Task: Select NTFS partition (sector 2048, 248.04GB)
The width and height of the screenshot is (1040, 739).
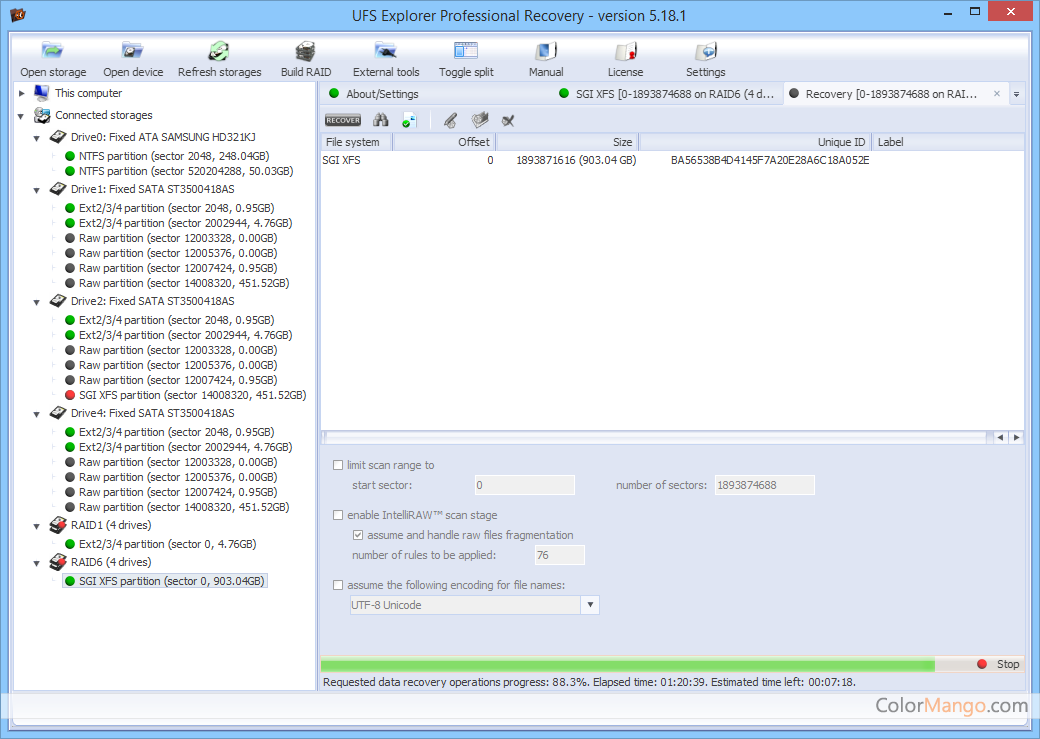Action: 174,156
